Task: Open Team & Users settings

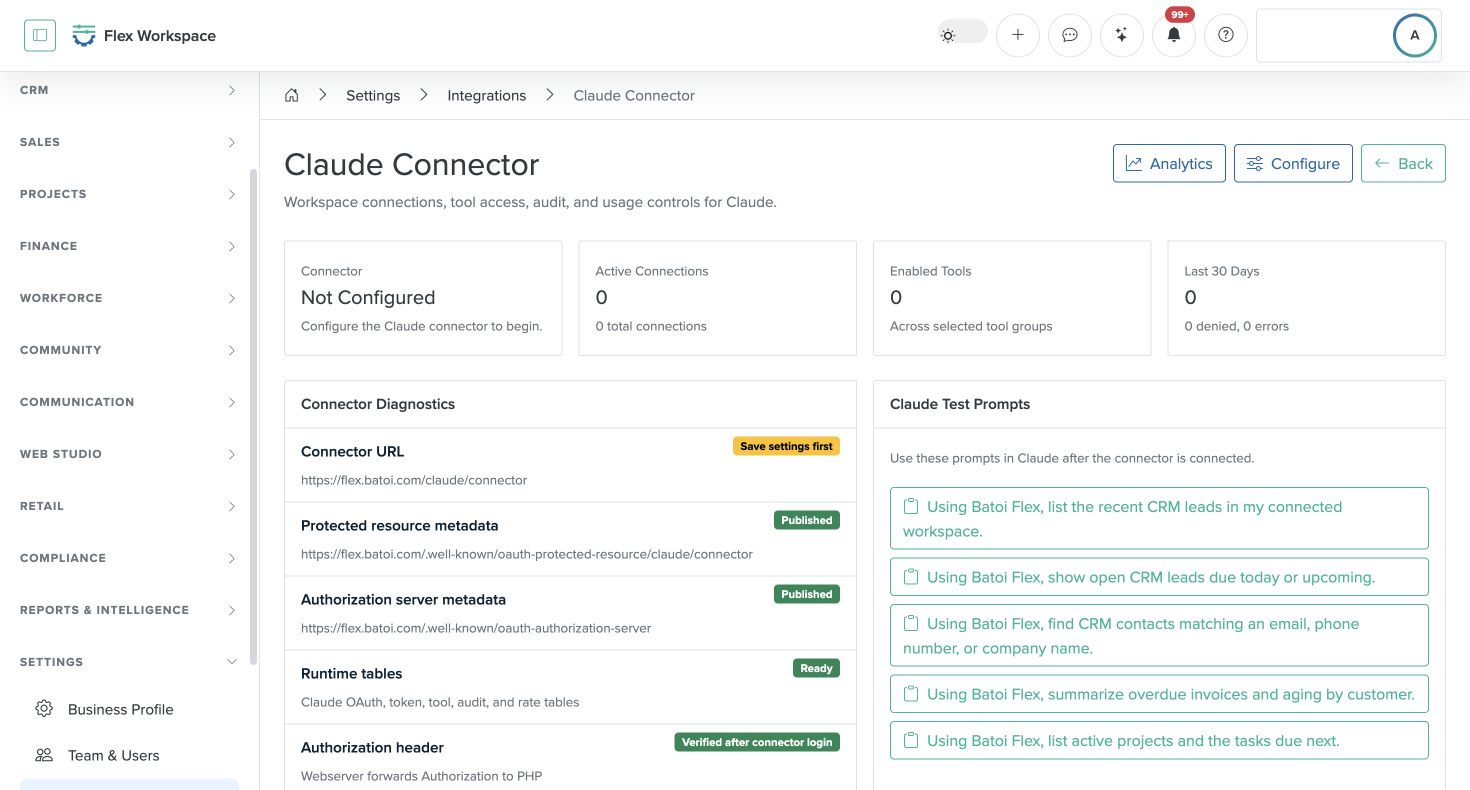Action: coord(129,755)
